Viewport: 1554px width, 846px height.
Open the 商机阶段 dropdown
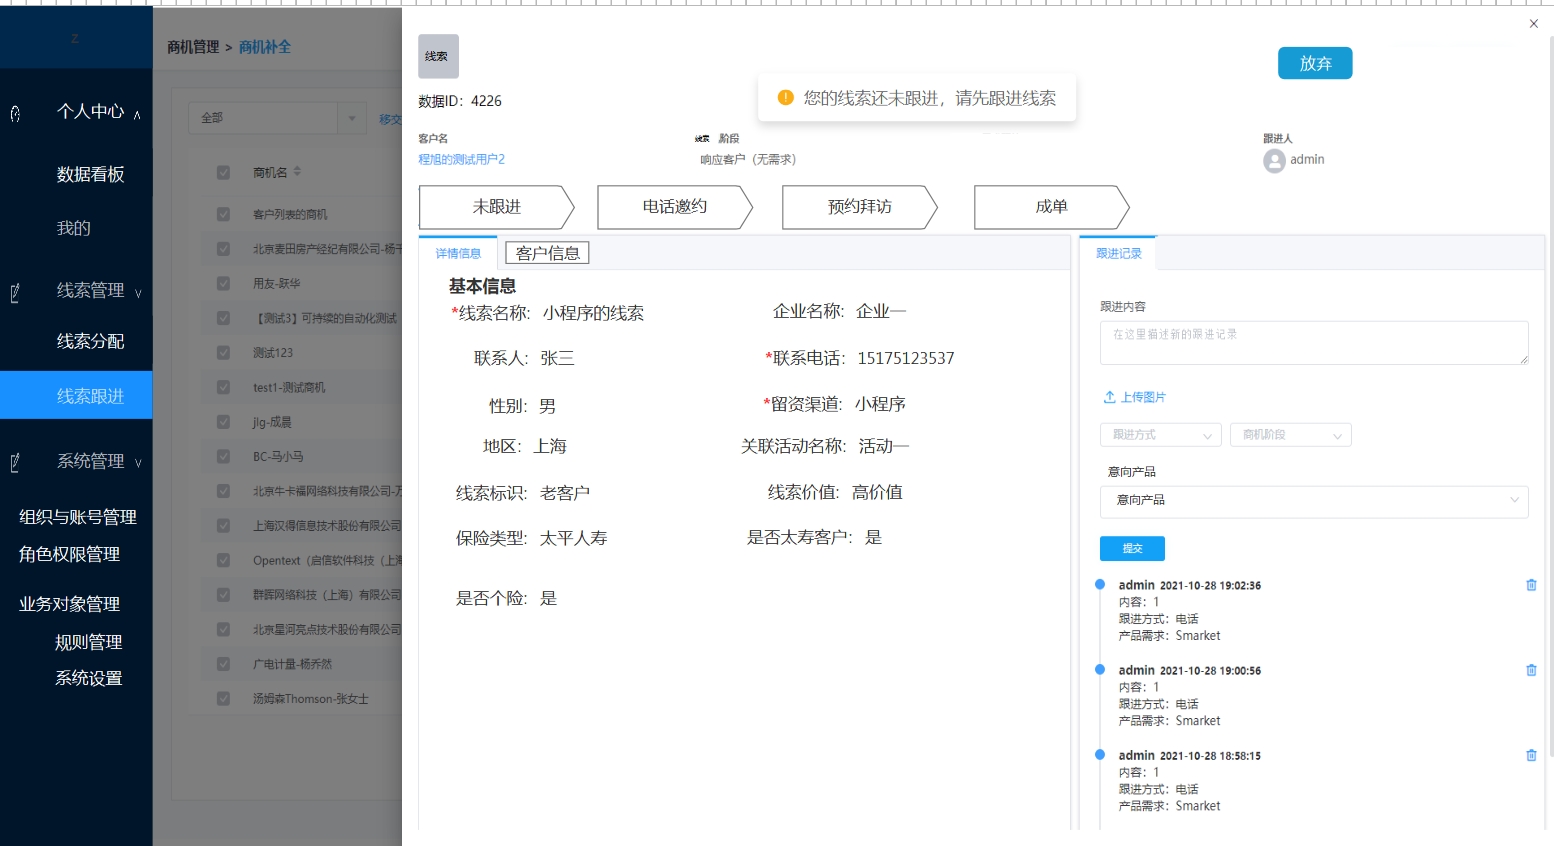click(1290, 435)
